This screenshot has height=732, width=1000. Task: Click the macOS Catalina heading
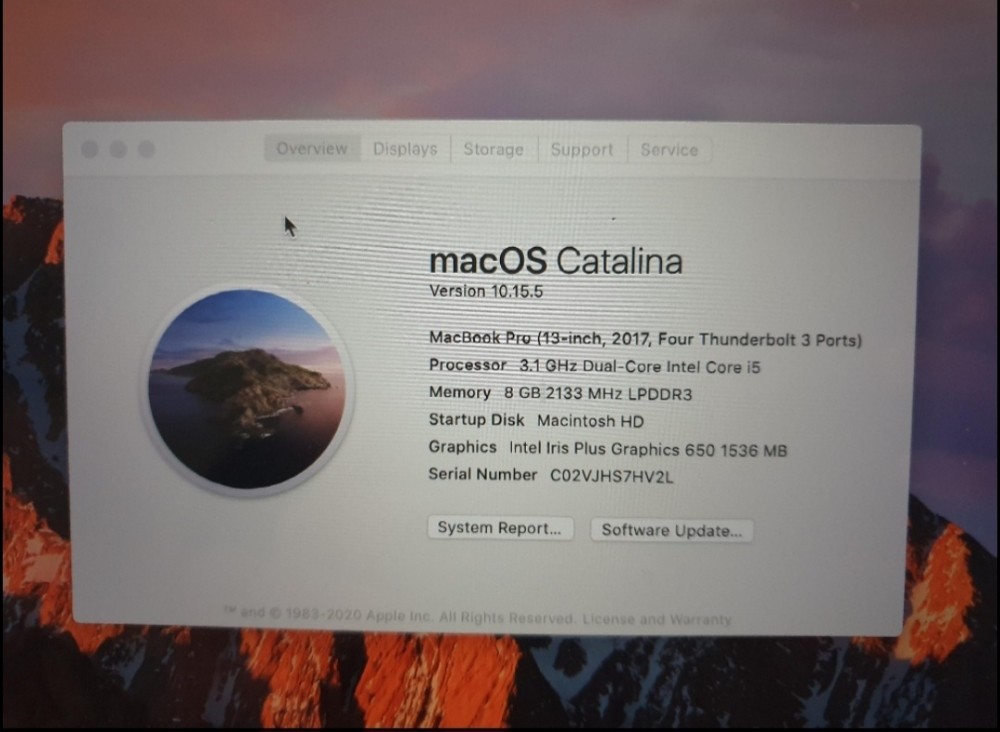click(x=555, y=261)
